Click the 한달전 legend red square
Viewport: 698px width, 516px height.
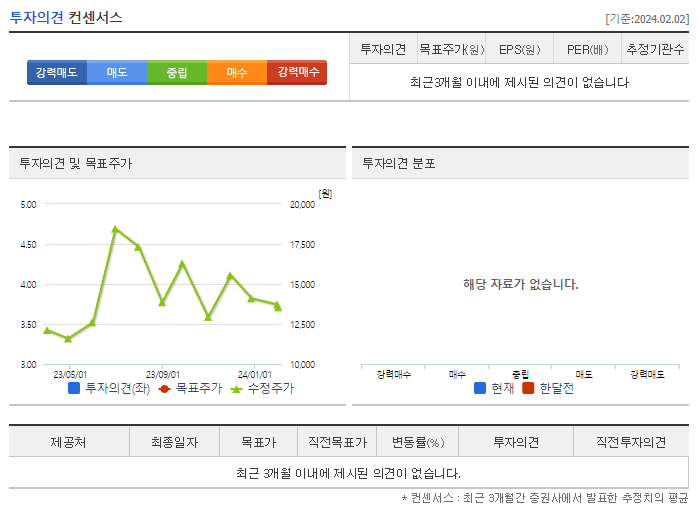click(x=528, y=388)
